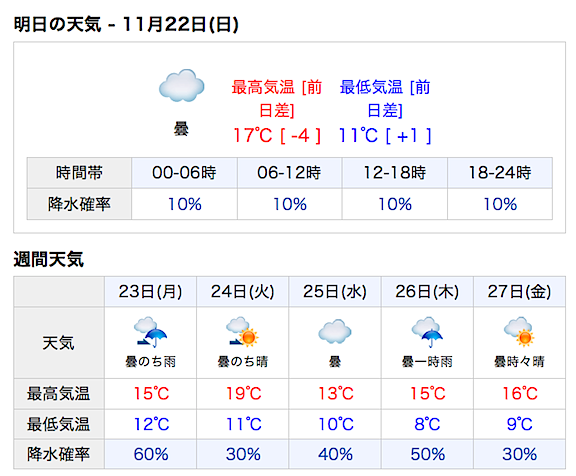Click the 10% rain chance for 06-12時

290,204
